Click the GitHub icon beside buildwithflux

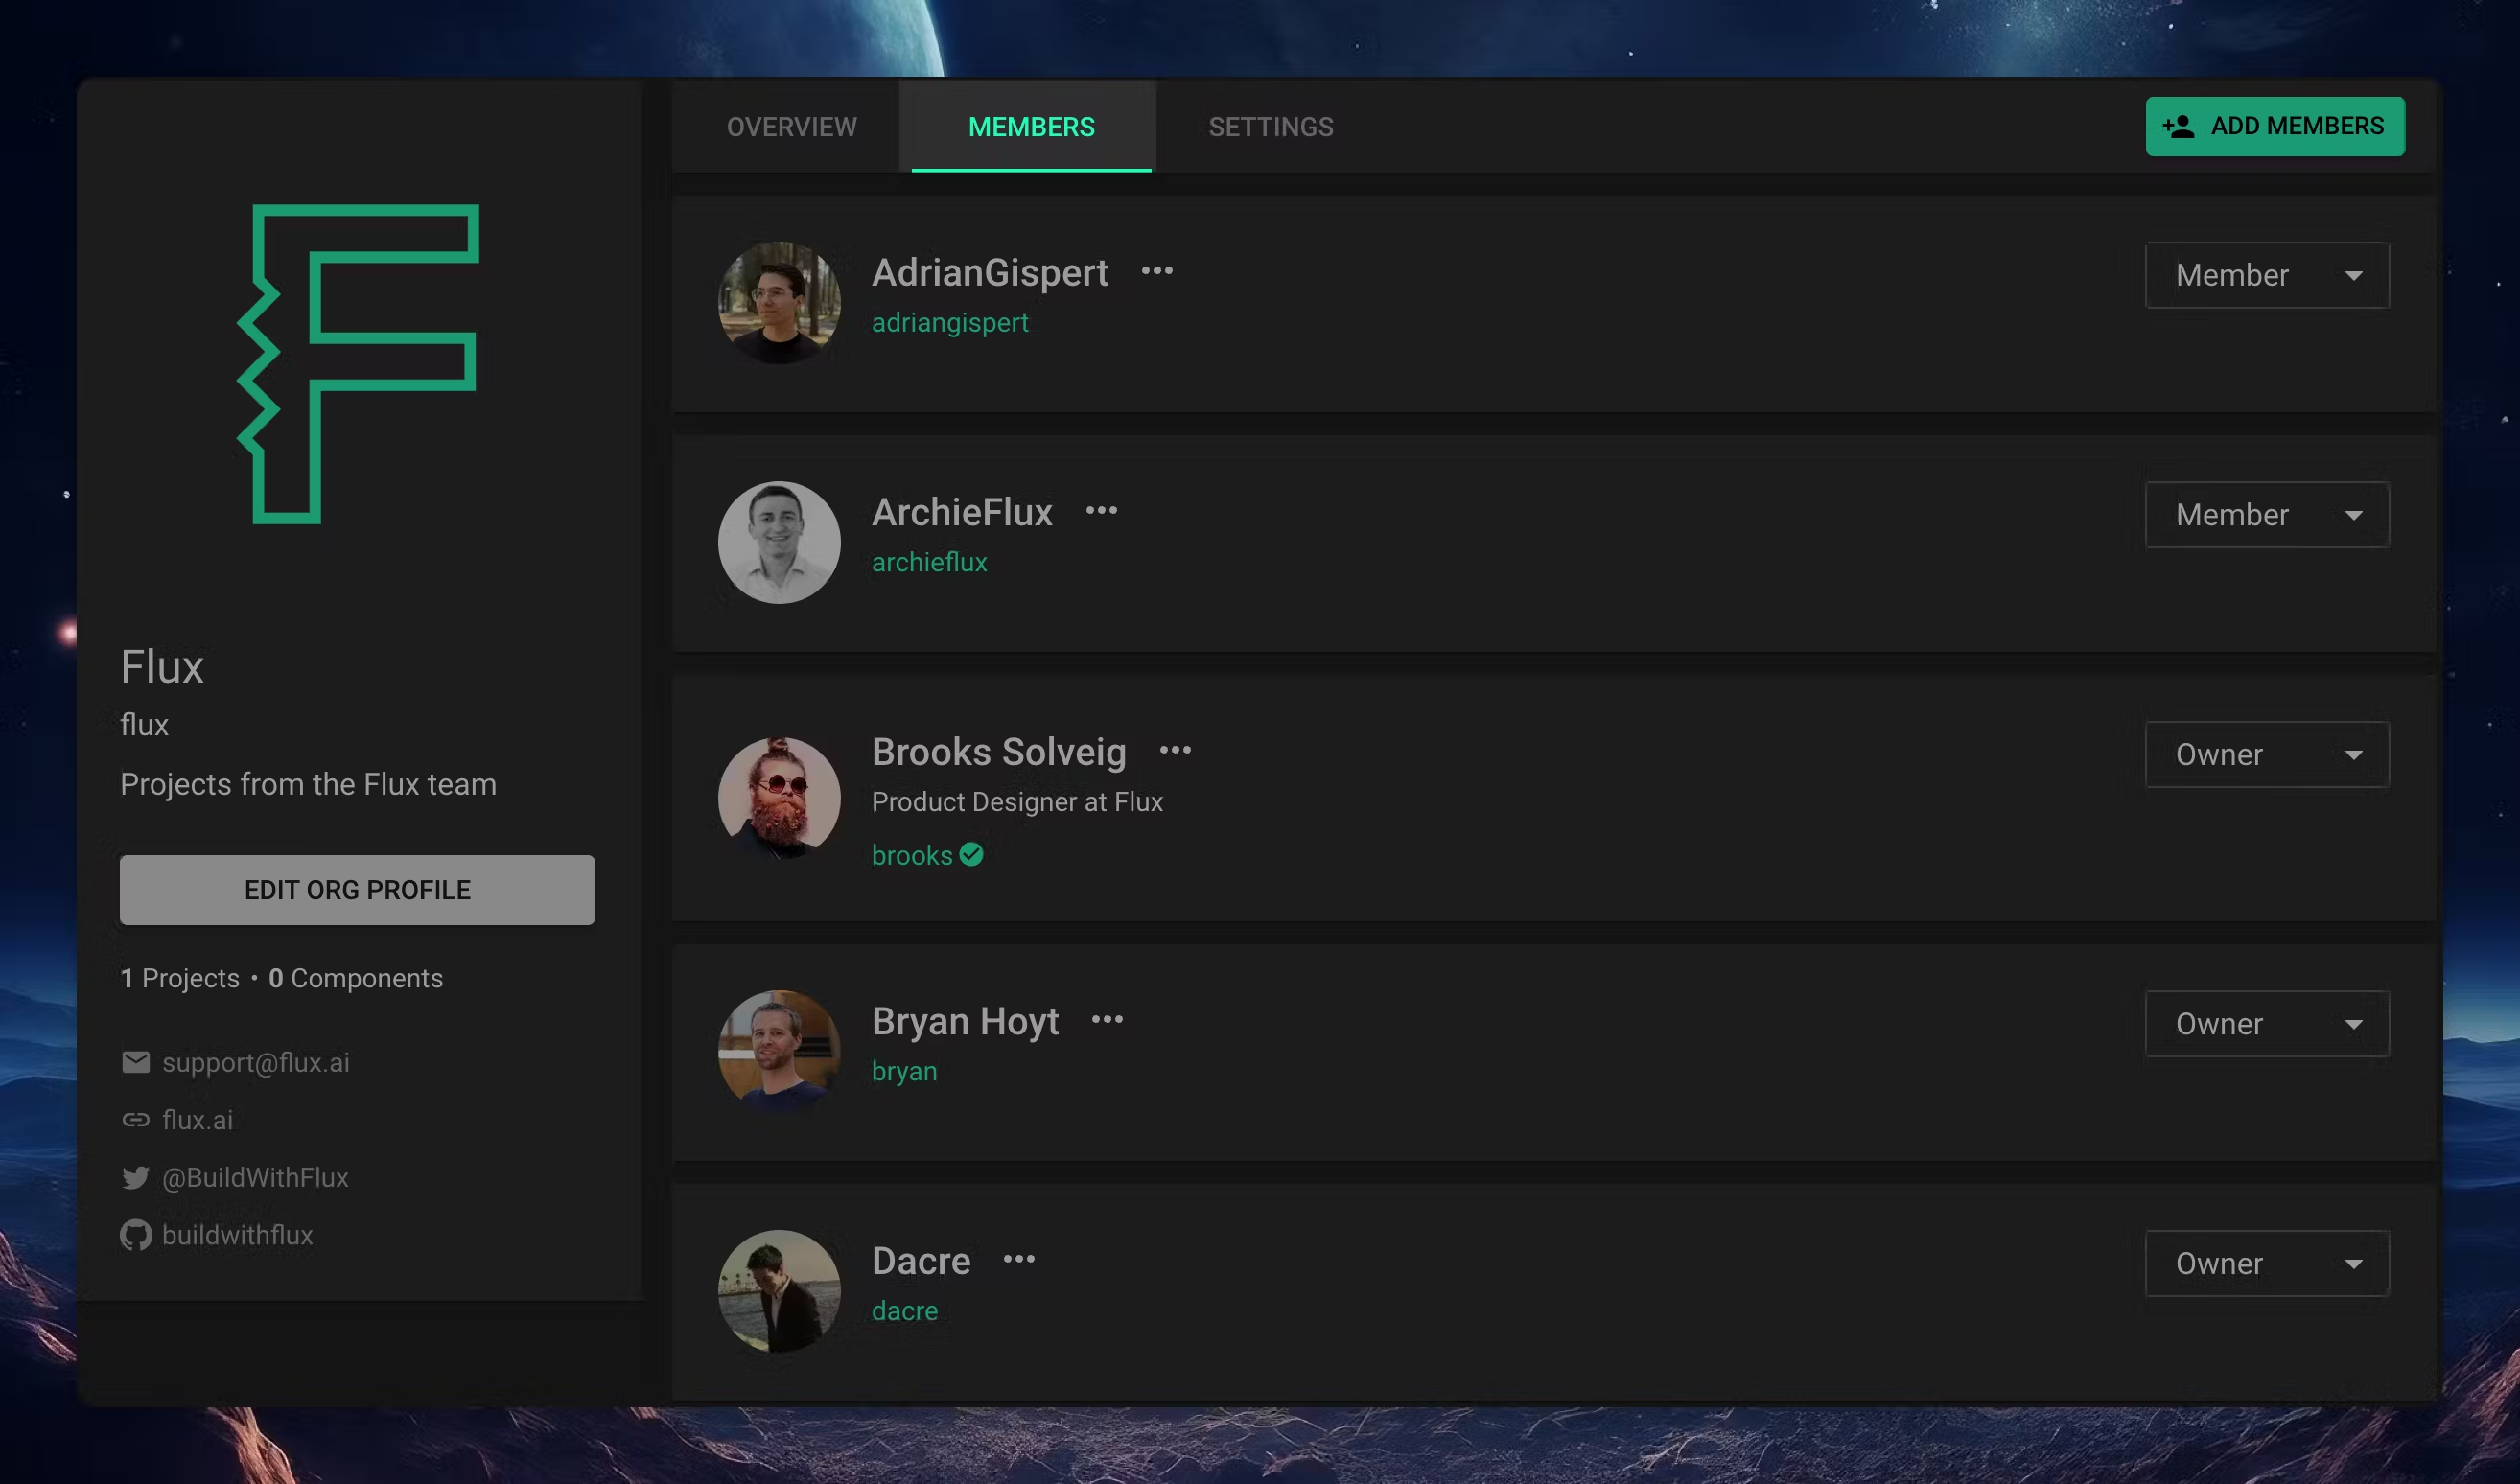pyautogui.click(x=135, y=1235)
